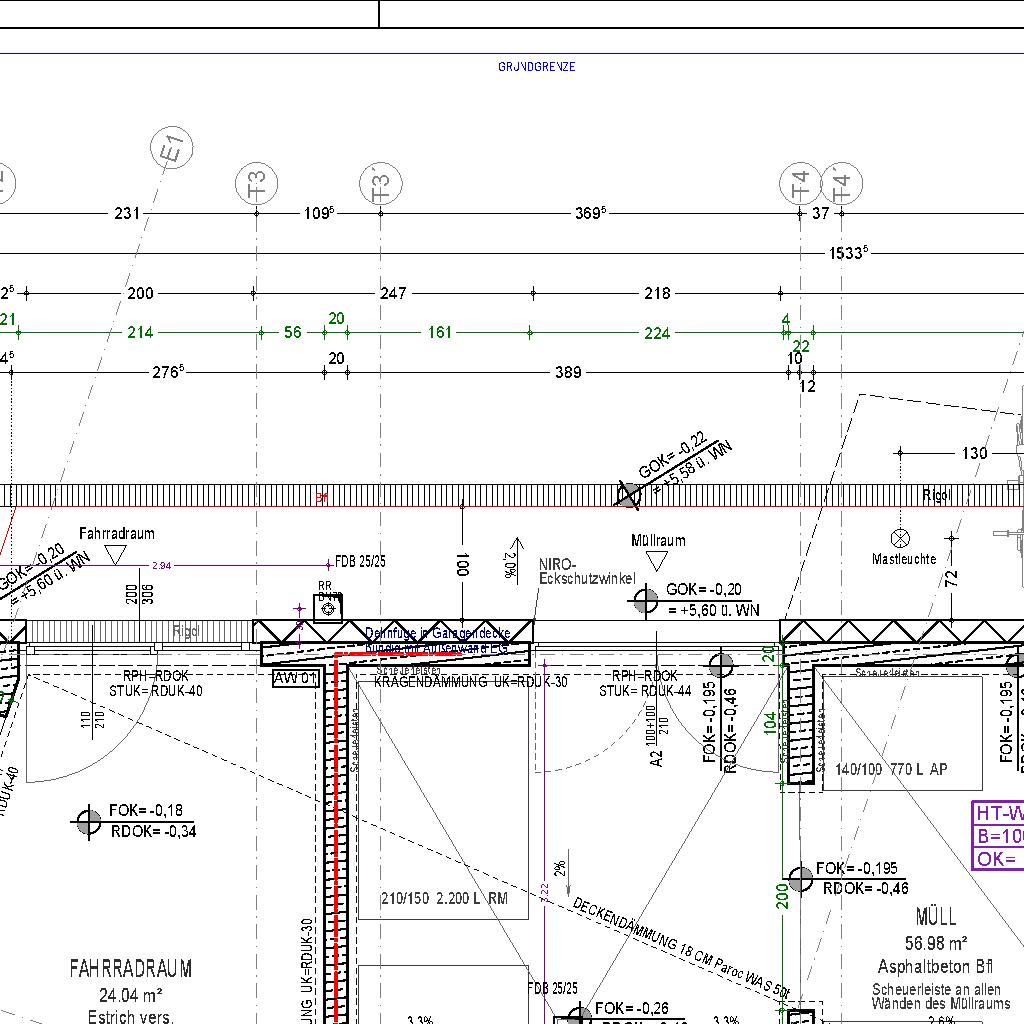Click level marker at FOK=-0,18 RDOK=-0,34

(88, 821)
